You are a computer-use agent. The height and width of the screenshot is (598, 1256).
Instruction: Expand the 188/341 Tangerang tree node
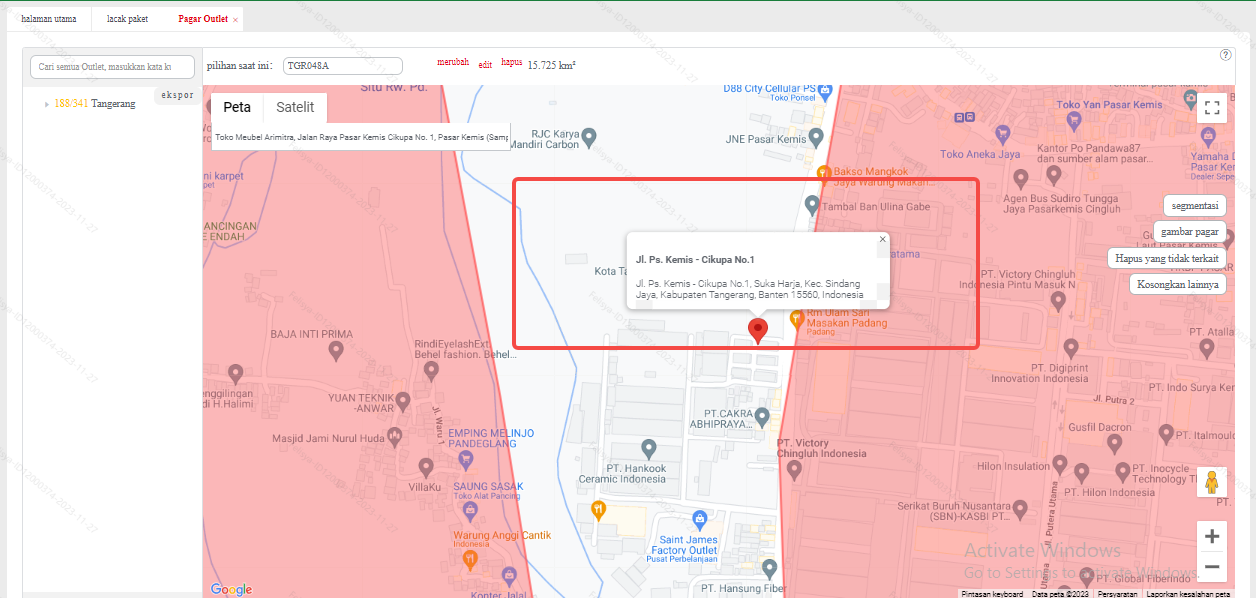[46, 104]
